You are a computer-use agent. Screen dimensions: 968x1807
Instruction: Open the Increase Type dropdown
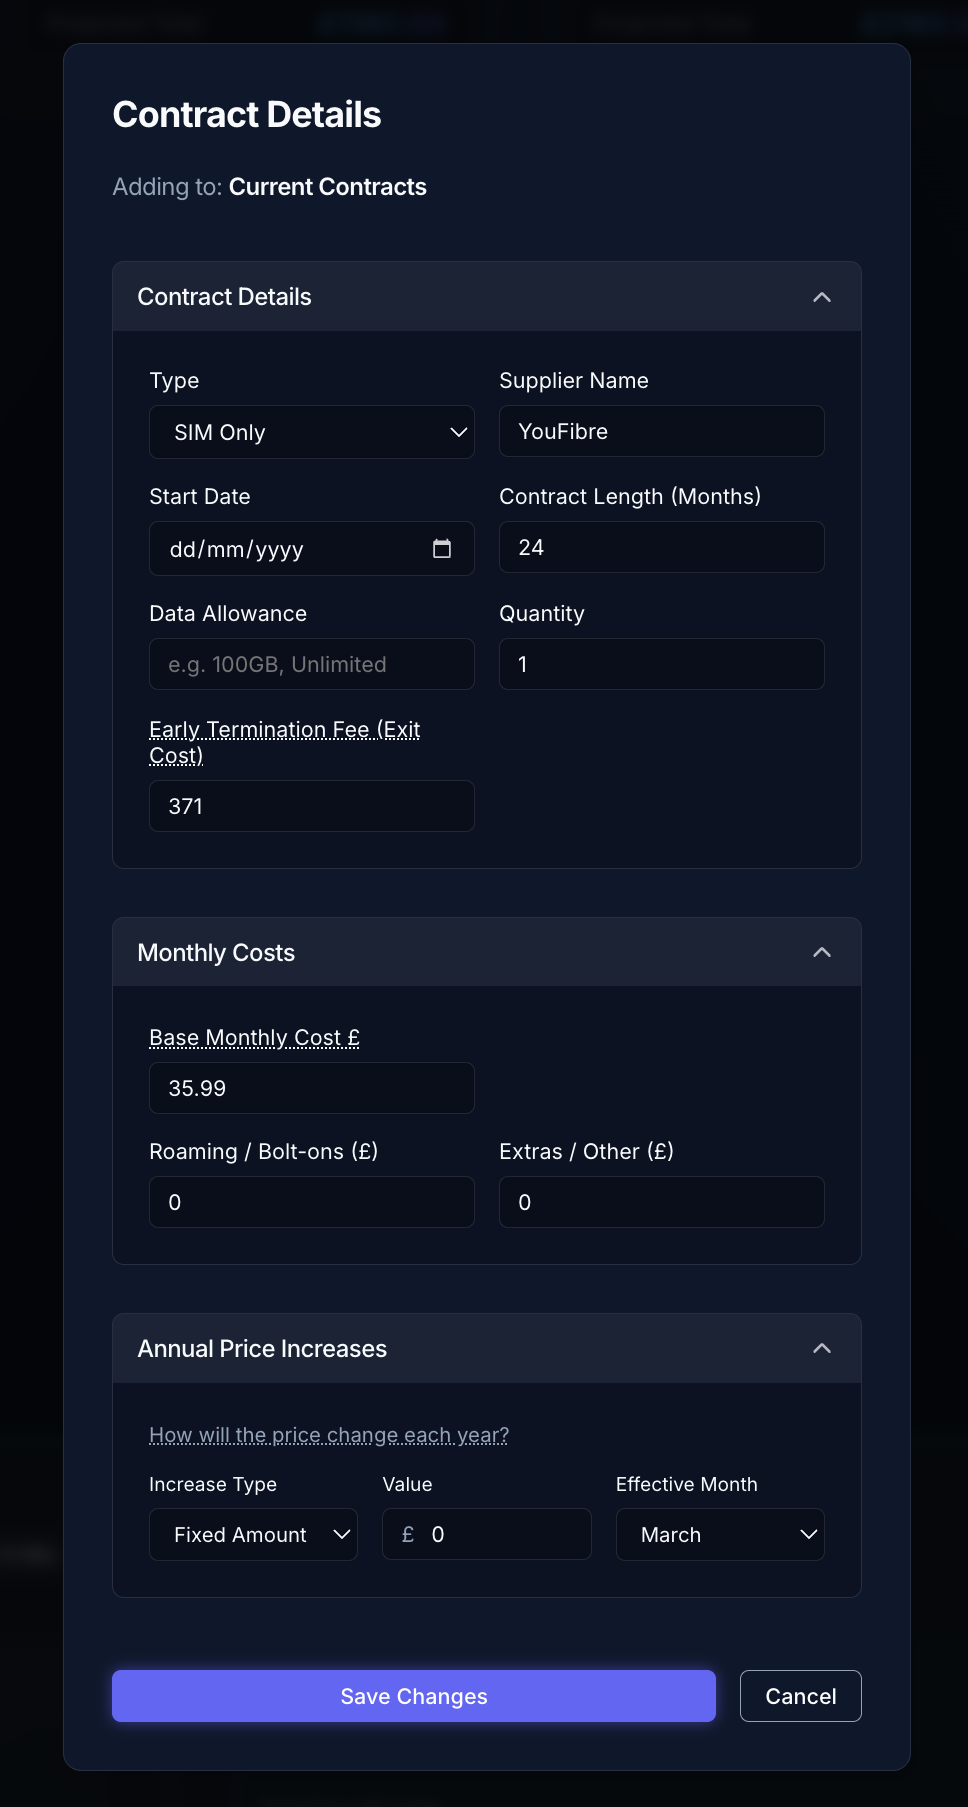(x=252, y=1534)
